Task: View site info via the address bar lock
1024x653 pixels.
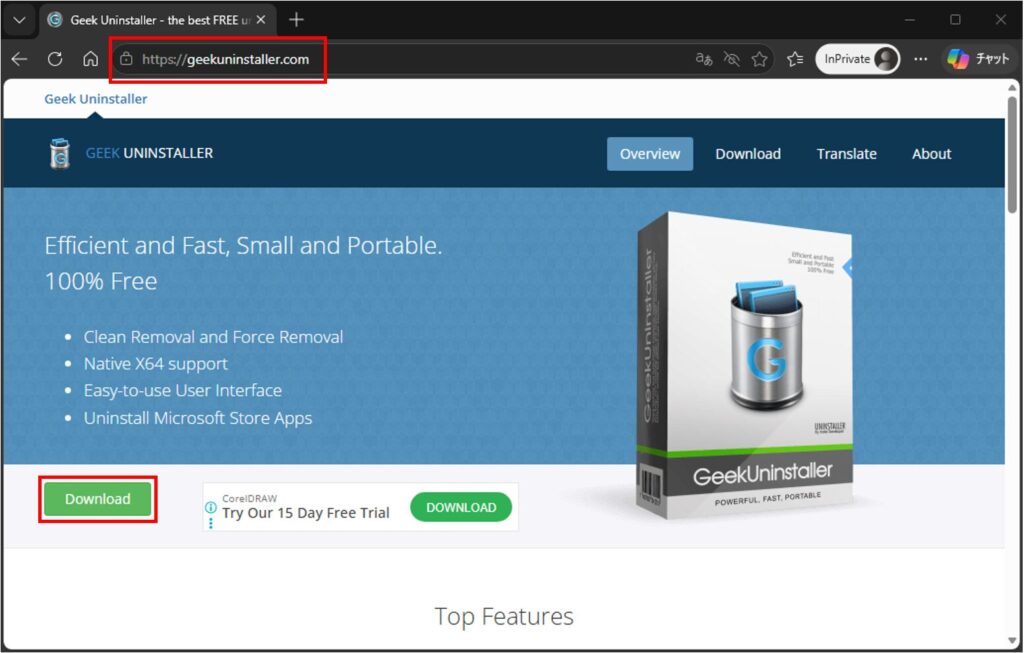Action: (127, 59)
